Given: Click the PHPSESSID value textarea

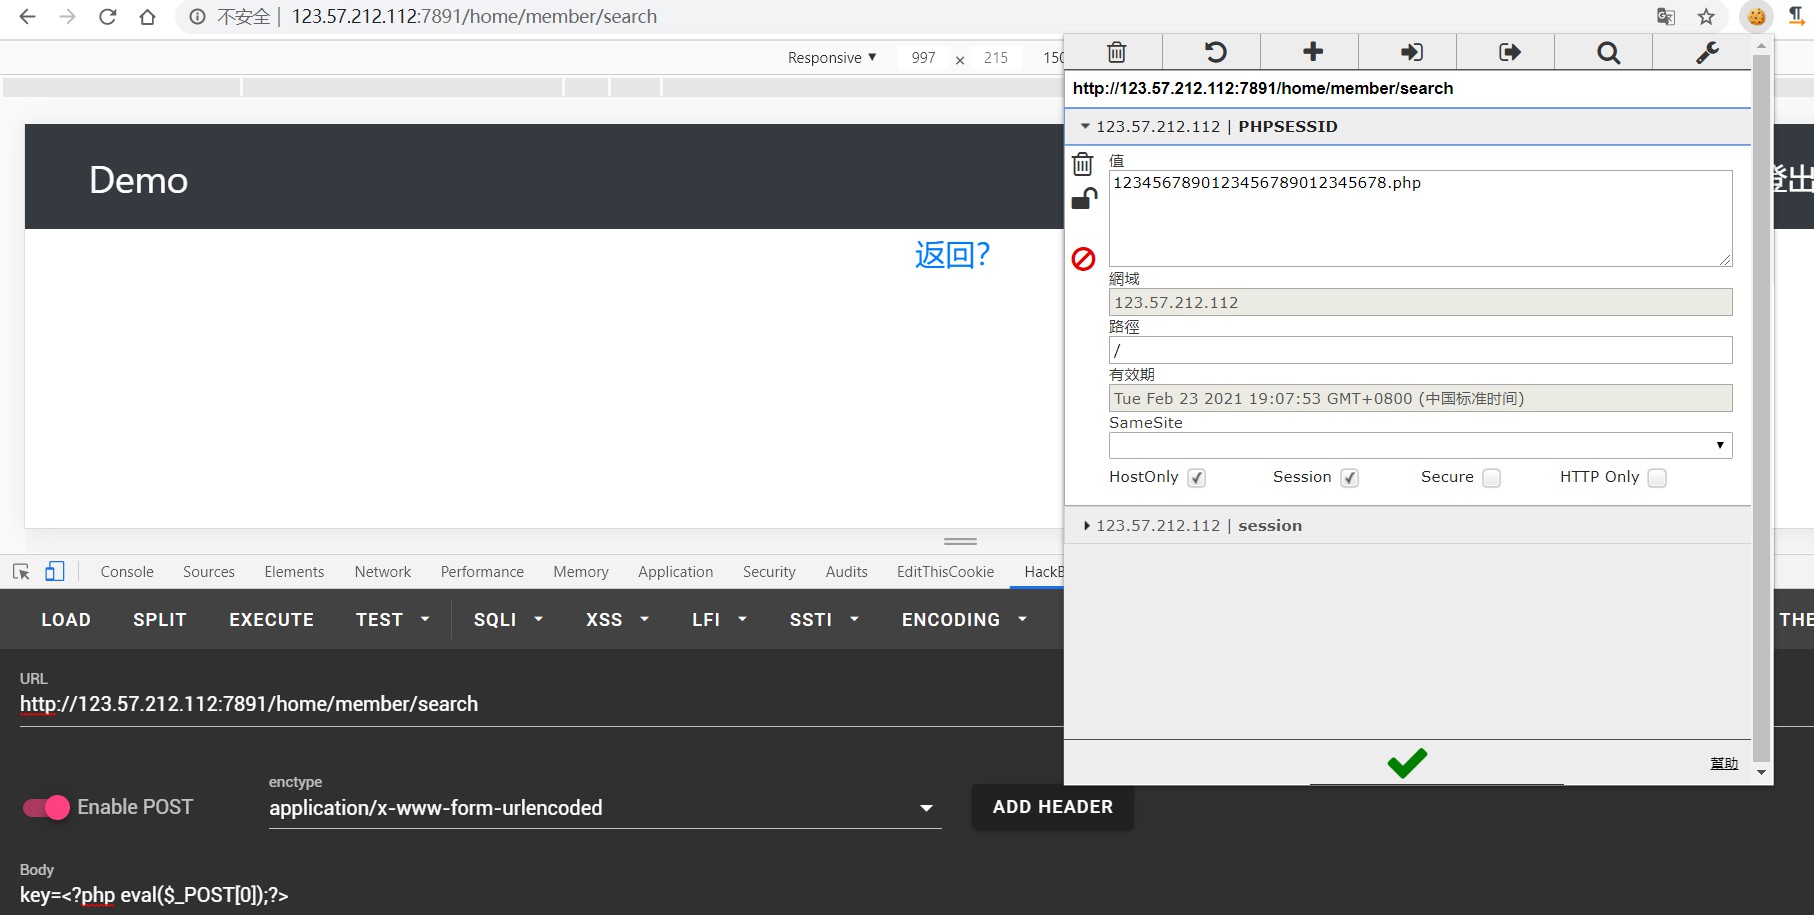Looking at the screenshot, I should click(x=1420, y=218).
